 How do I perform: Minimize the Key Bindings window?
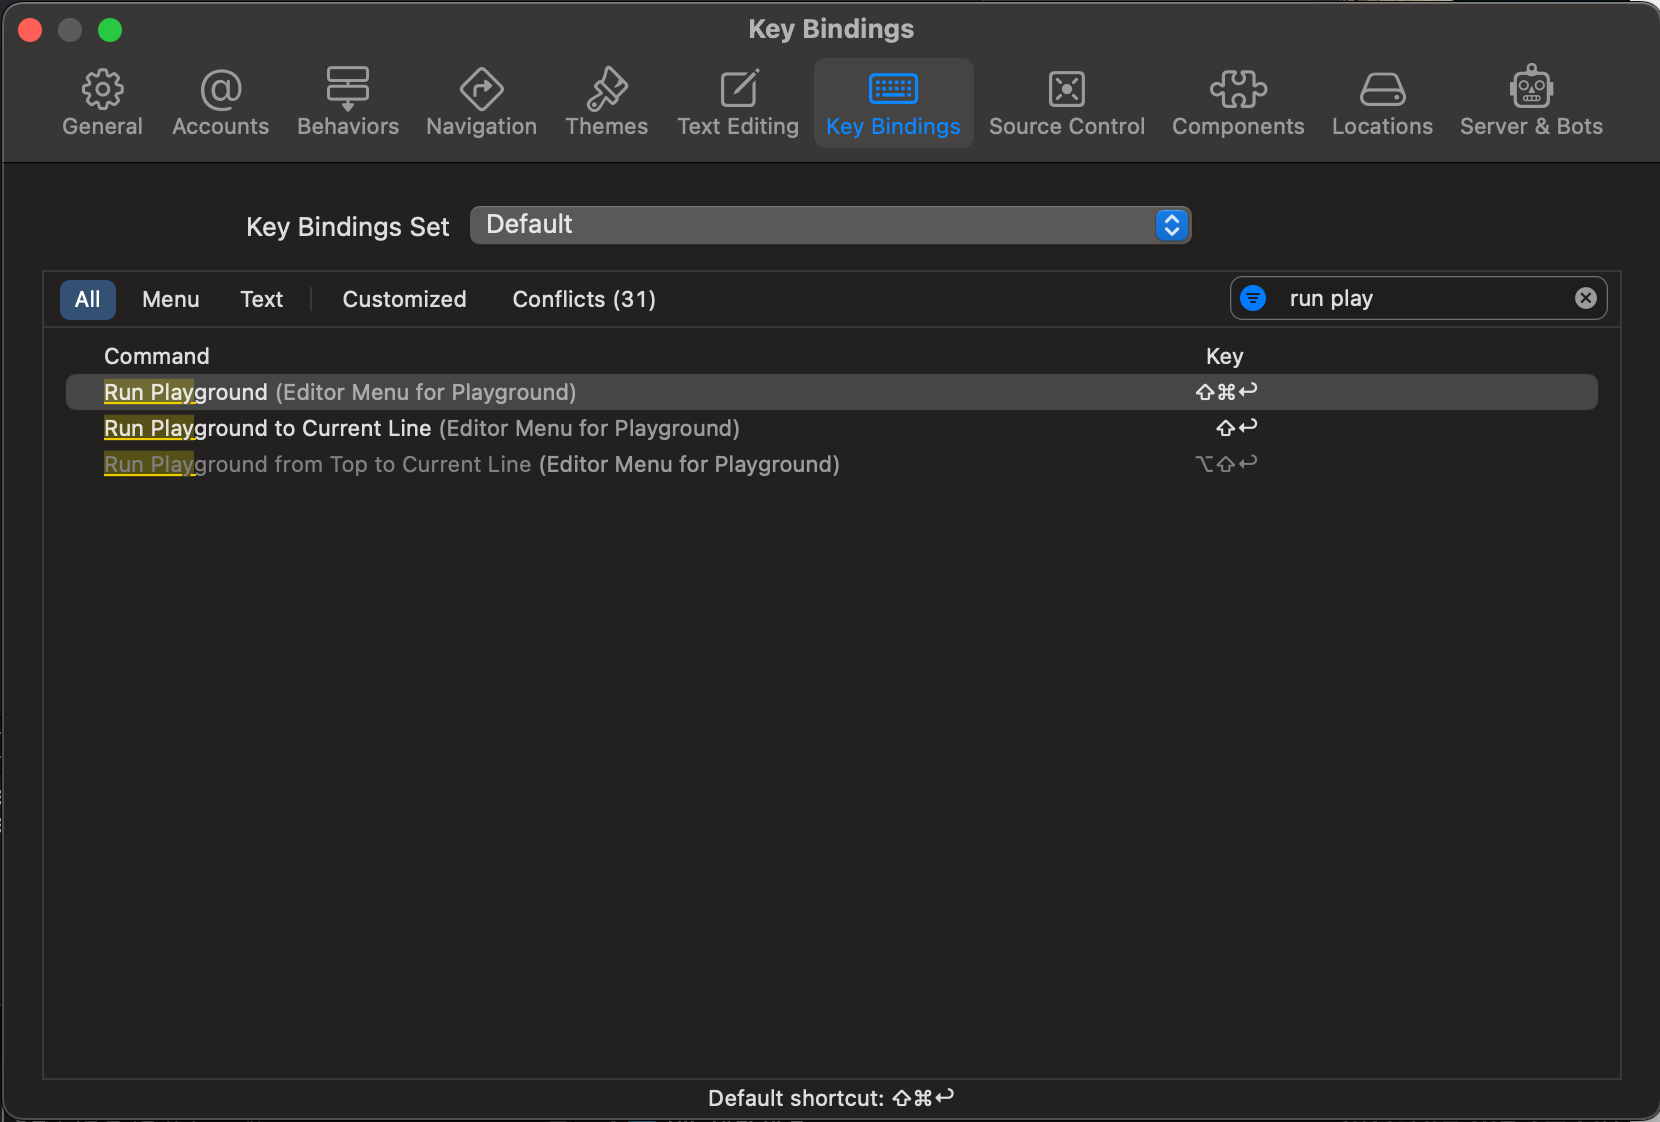[x=70, y=30]
